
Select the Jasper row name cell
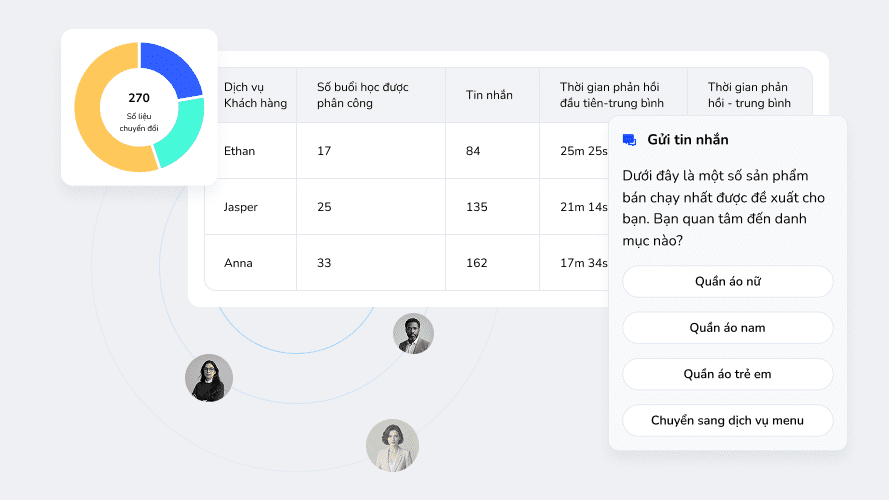pyautogui.click(x=241, y=207)
